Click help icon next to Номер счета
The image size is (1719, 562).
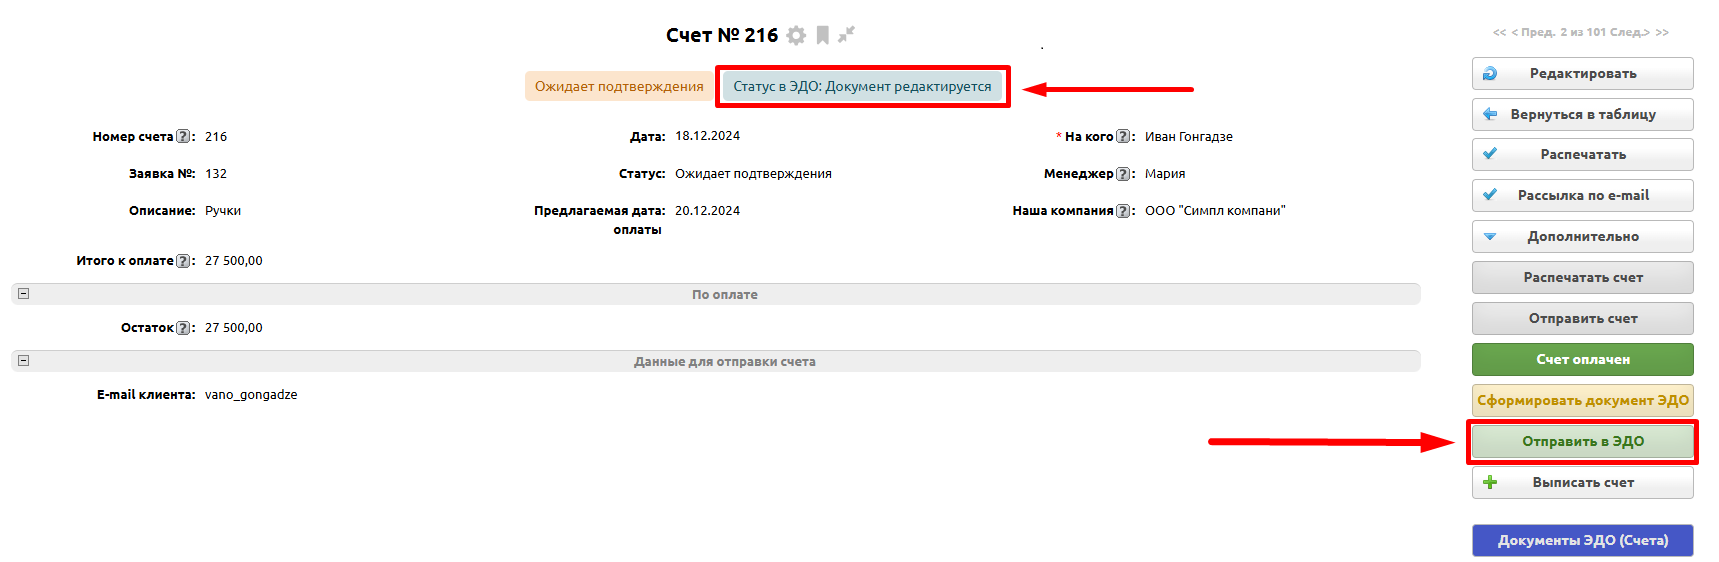click(183, 137)
